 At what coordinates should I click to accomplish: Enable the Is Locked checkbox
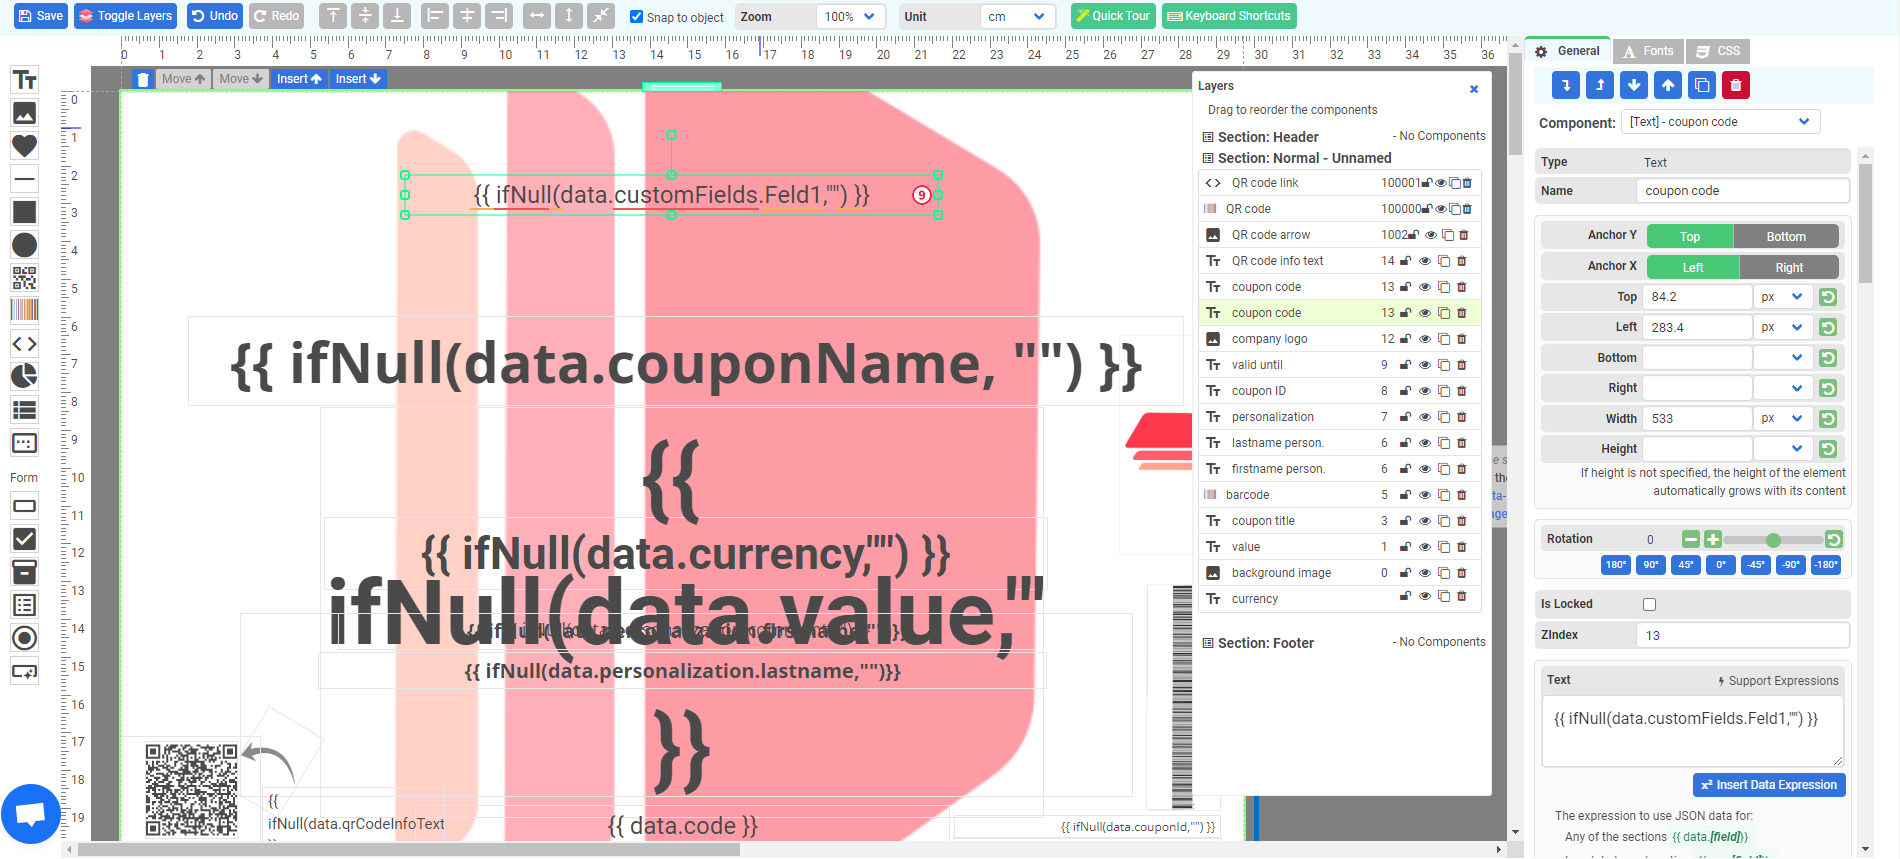pyautogui.click(x=1649, y=604)
